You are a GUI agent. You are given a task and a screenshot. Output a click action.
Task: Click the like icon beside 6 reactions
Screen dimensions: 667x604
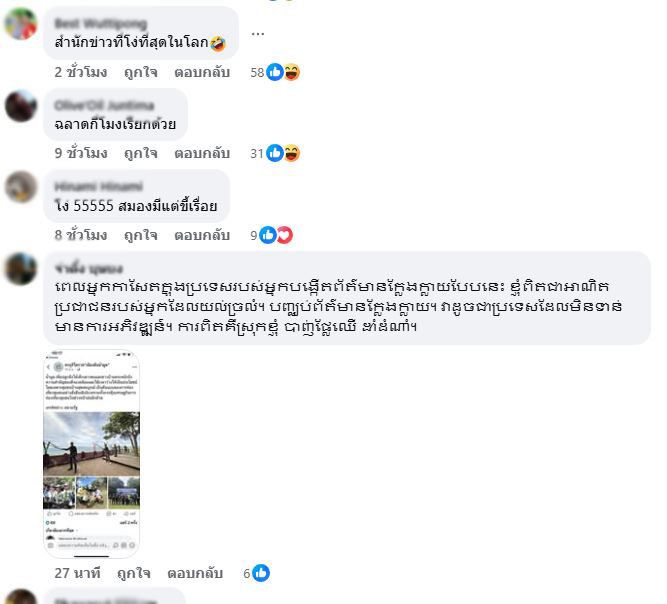[261, 573]
